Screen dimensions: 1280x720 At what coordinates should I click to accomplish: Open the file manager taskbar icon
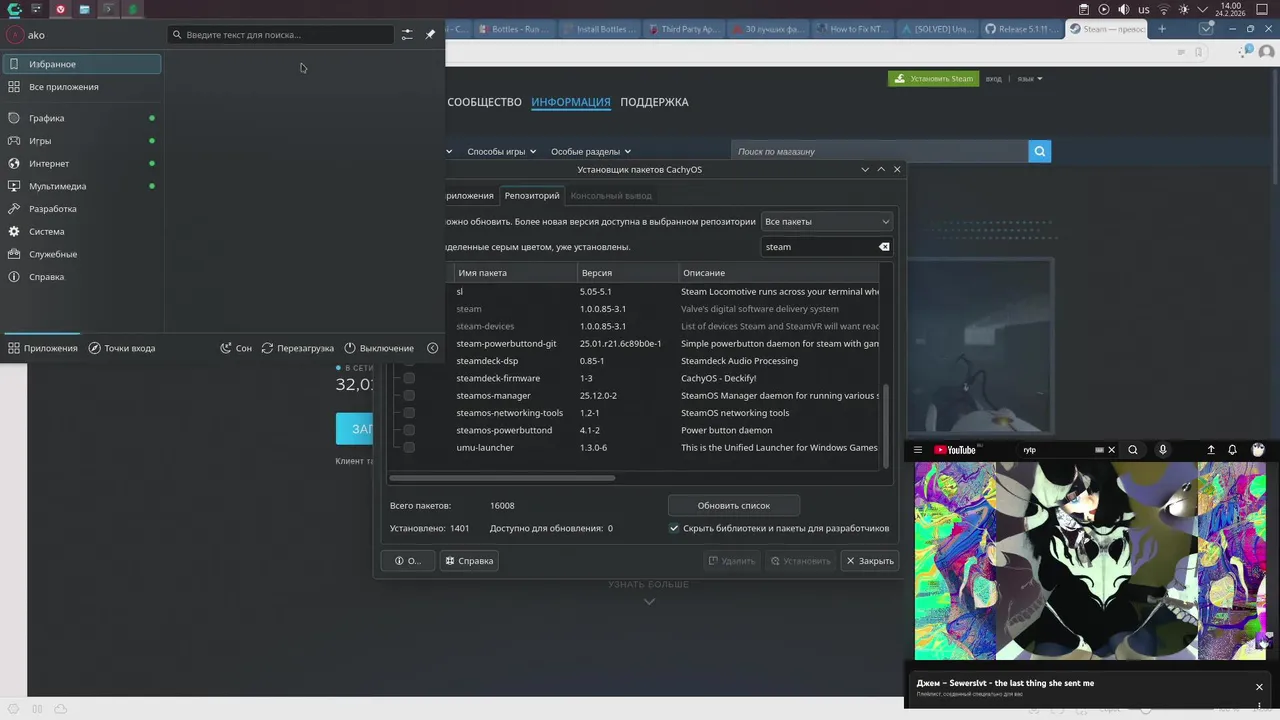click(x=84, y=9)
